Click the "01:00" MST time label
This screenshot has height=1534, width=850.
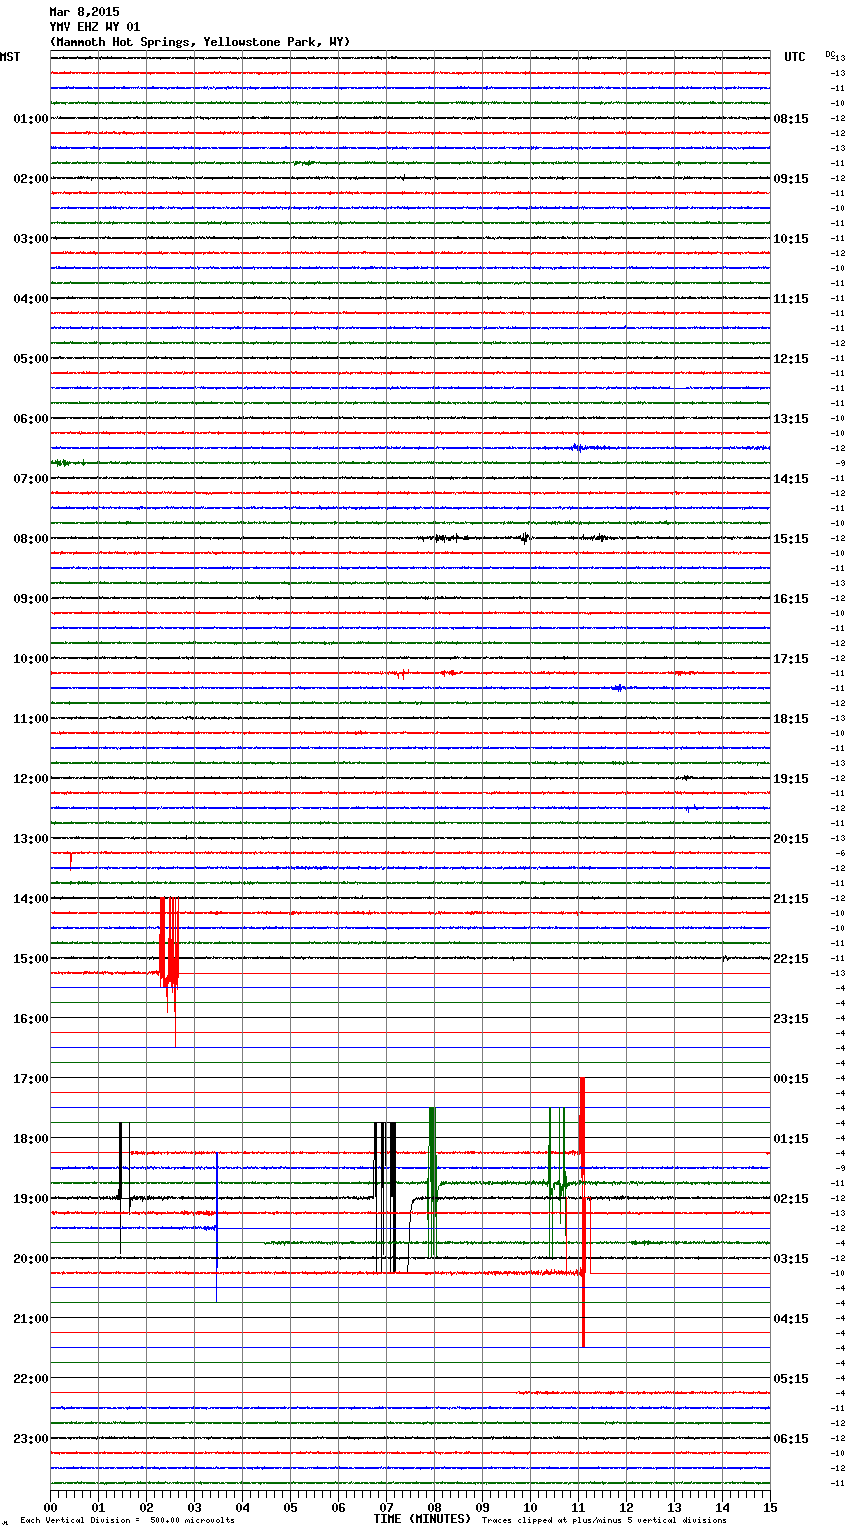(31, 118)
